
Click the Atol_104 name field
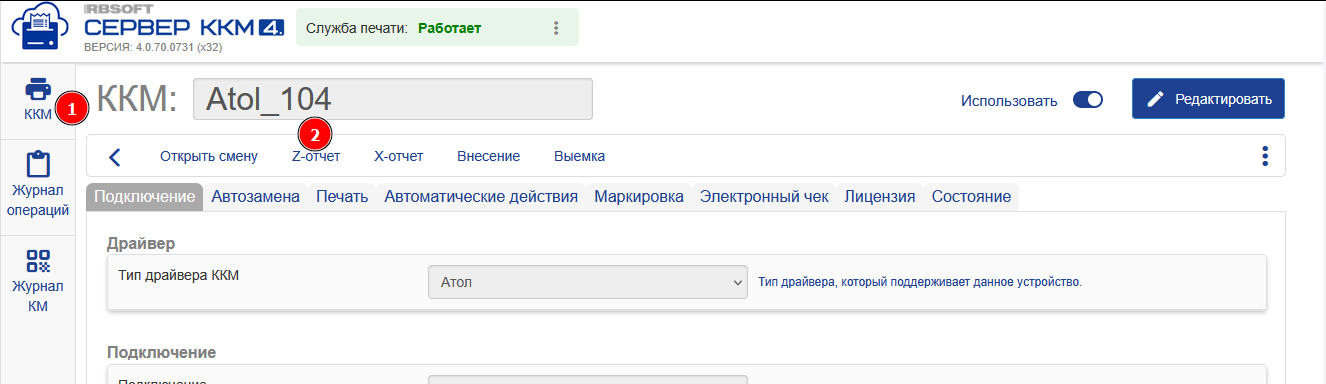pos(392,99)
